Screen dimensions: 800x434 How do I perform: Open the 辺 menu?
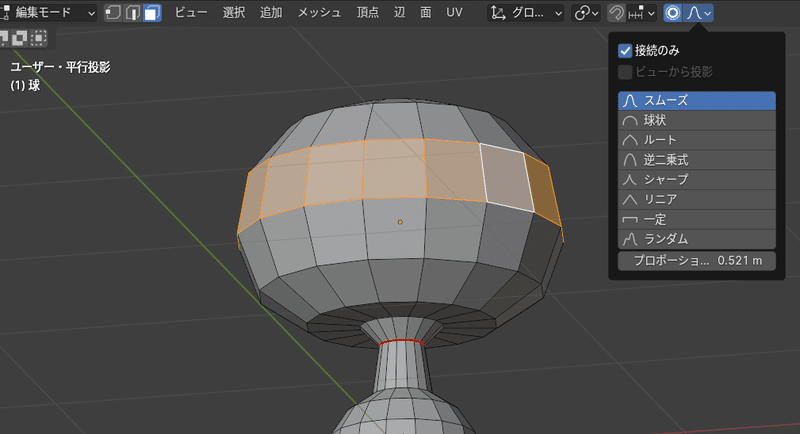pos(399,13)
